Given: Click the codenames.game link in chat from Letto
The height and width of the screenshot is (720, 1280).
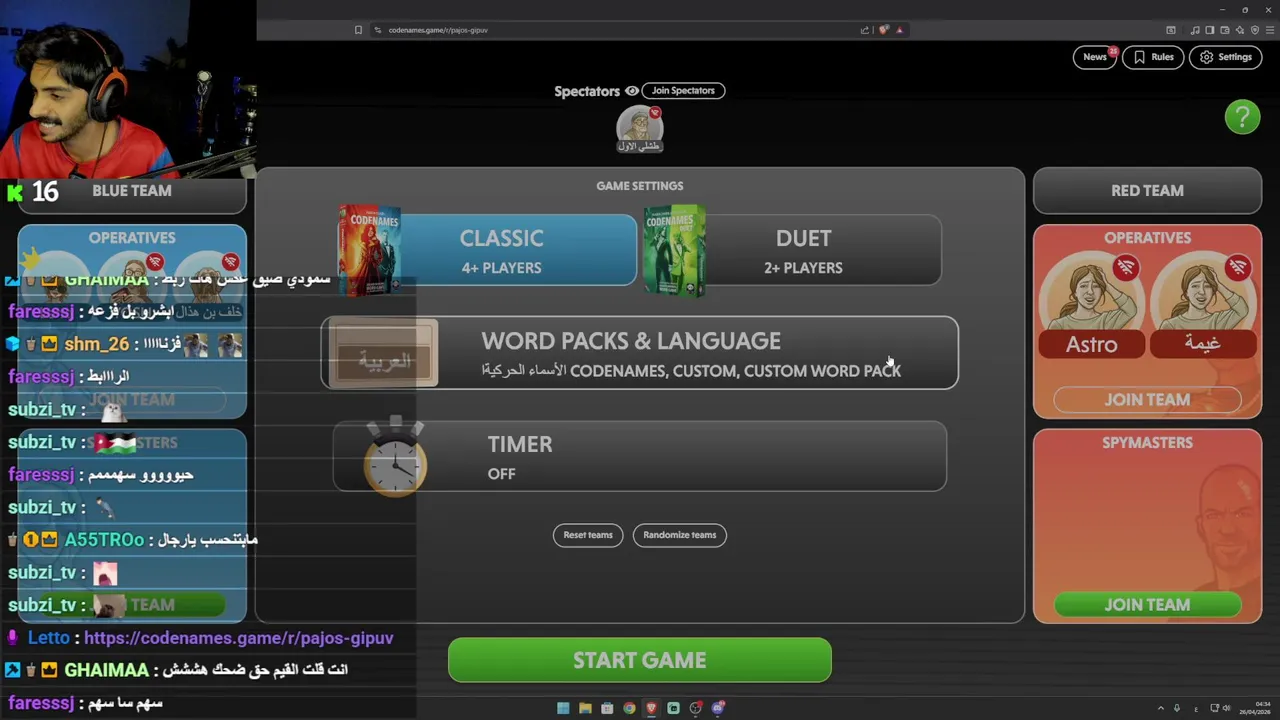Looking at the screenshot, I should [239, 638].
